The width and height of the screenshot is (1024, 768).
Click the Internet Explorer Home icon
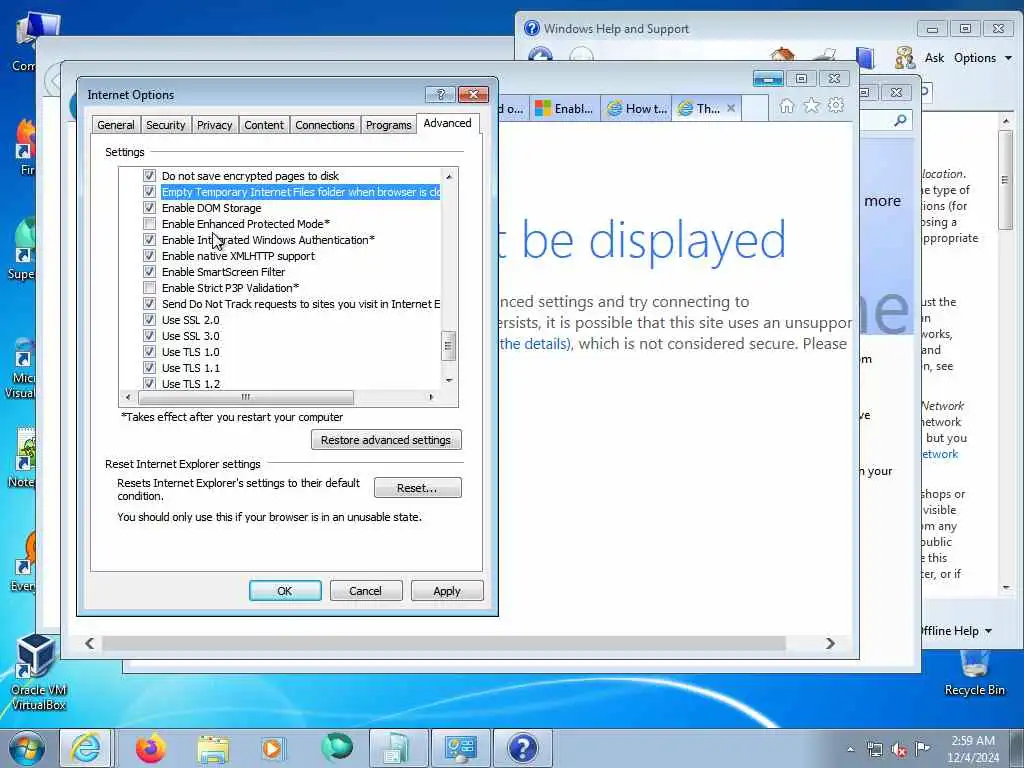787,106
